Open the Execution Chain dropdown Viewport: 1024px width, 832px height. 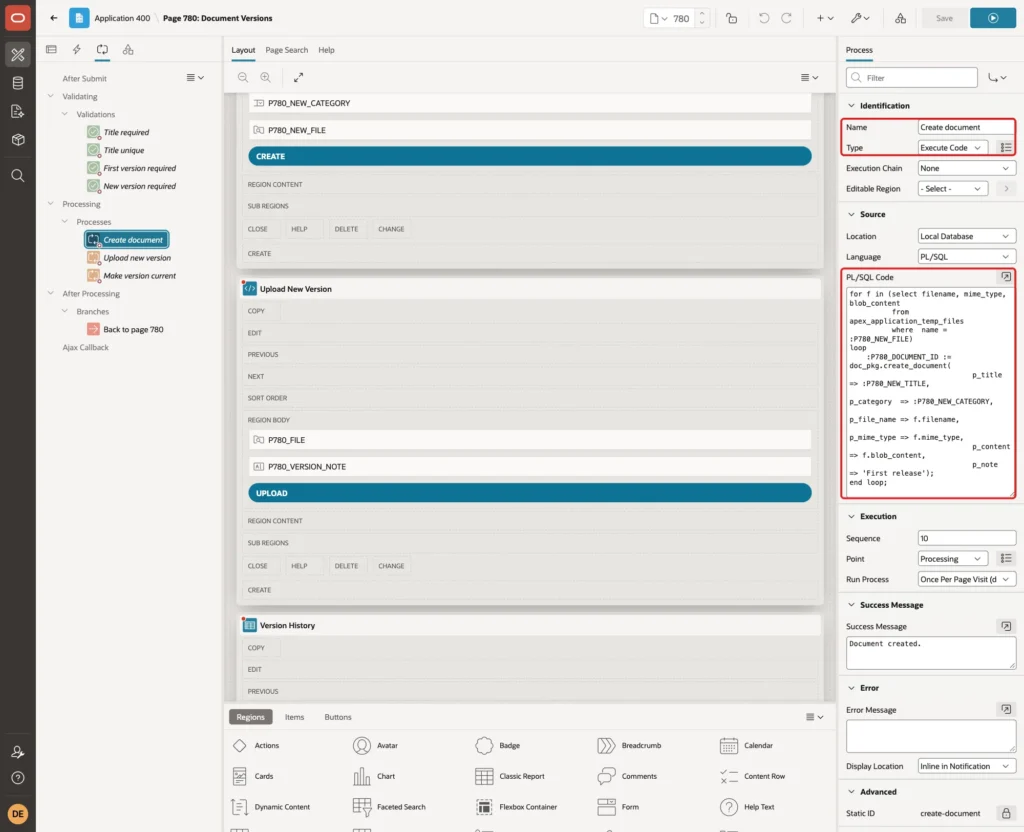pyautogui.click(x=967, y=168)
